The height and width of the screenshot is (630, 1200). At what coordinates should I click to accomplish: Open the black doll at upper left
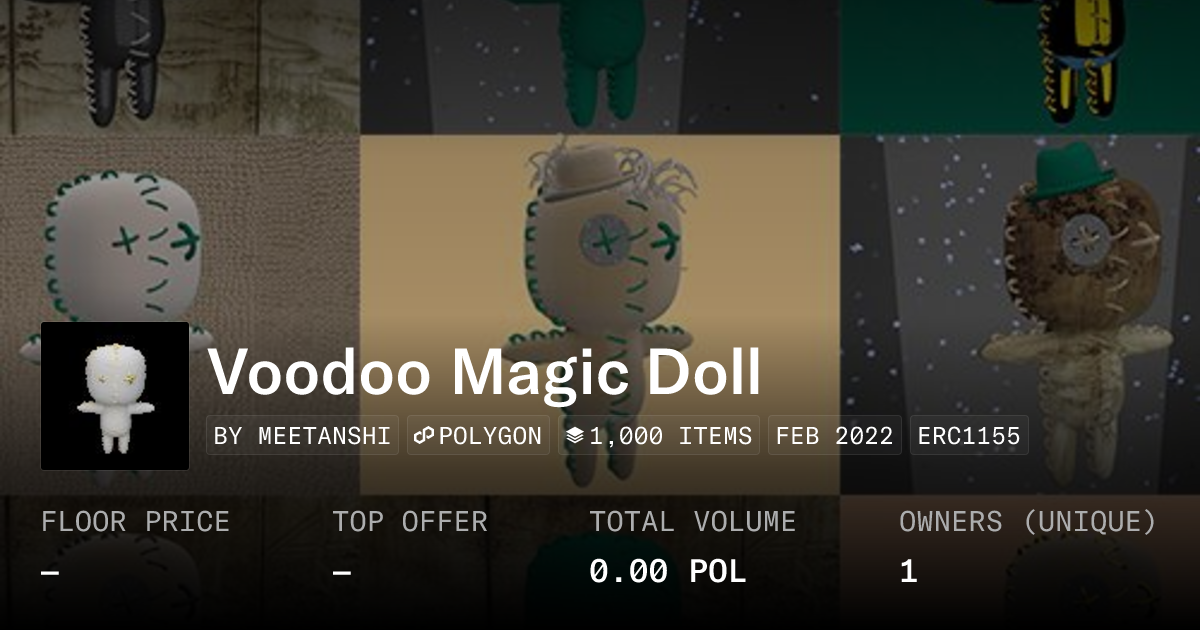[x=180, y=67]
